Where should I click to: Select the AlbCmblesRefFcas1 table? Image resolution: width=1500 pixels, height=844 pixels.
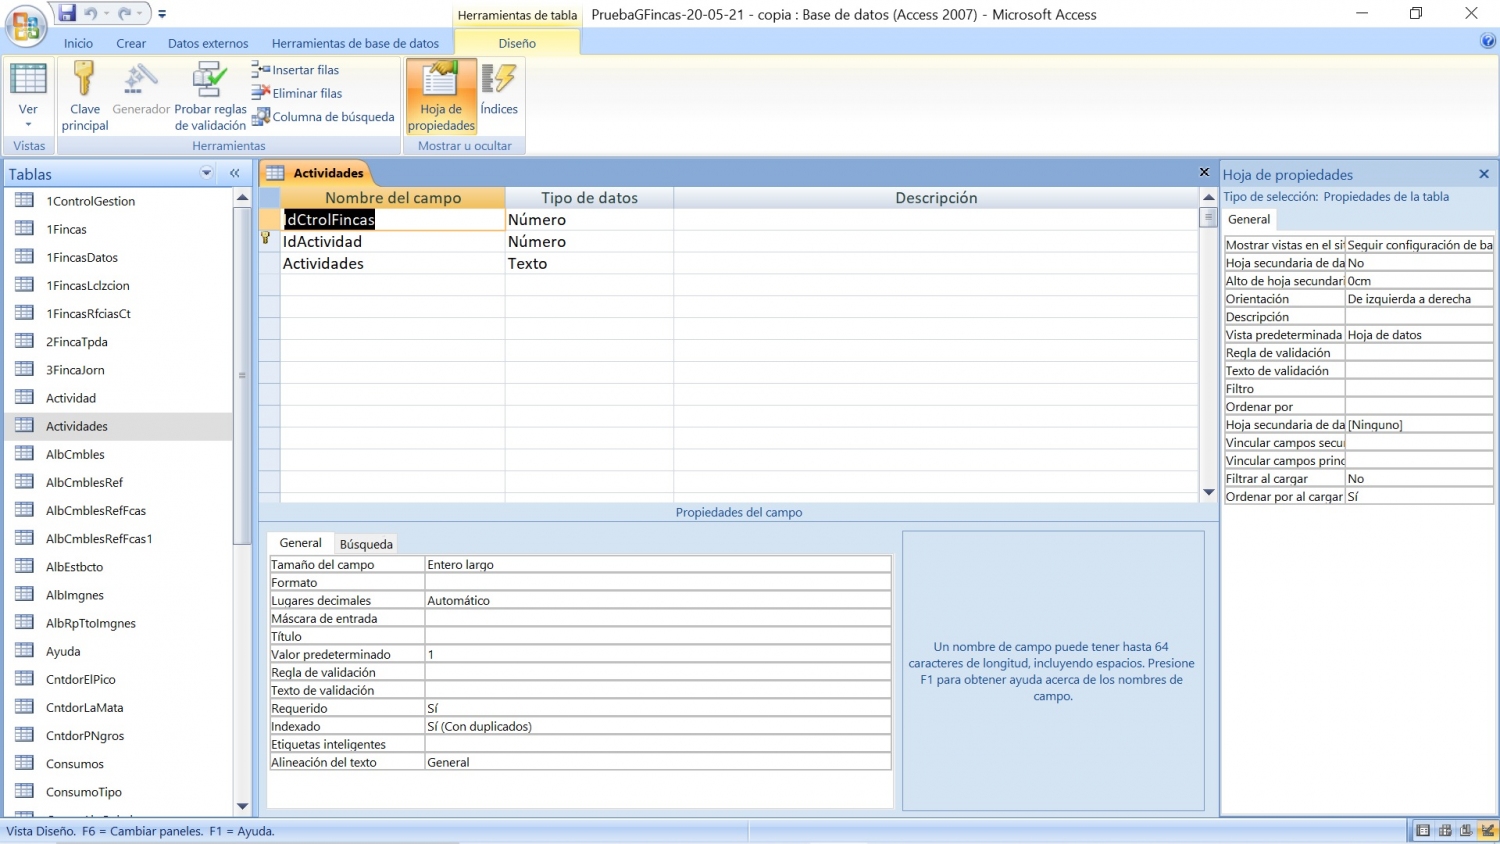coord(99,538)
